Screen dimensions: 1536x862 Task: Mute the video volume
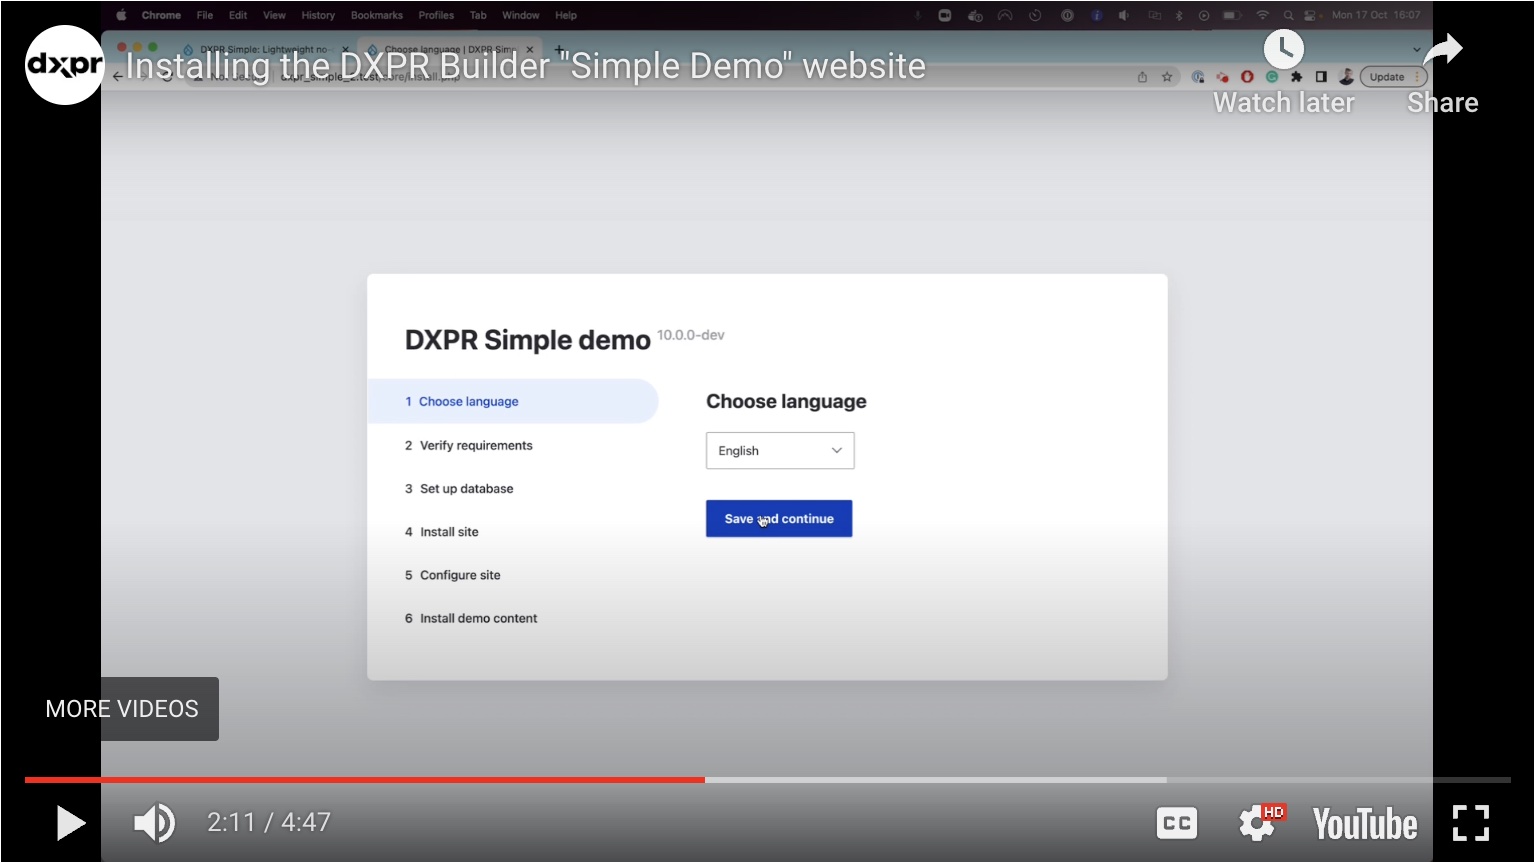[x=152, y=822]
